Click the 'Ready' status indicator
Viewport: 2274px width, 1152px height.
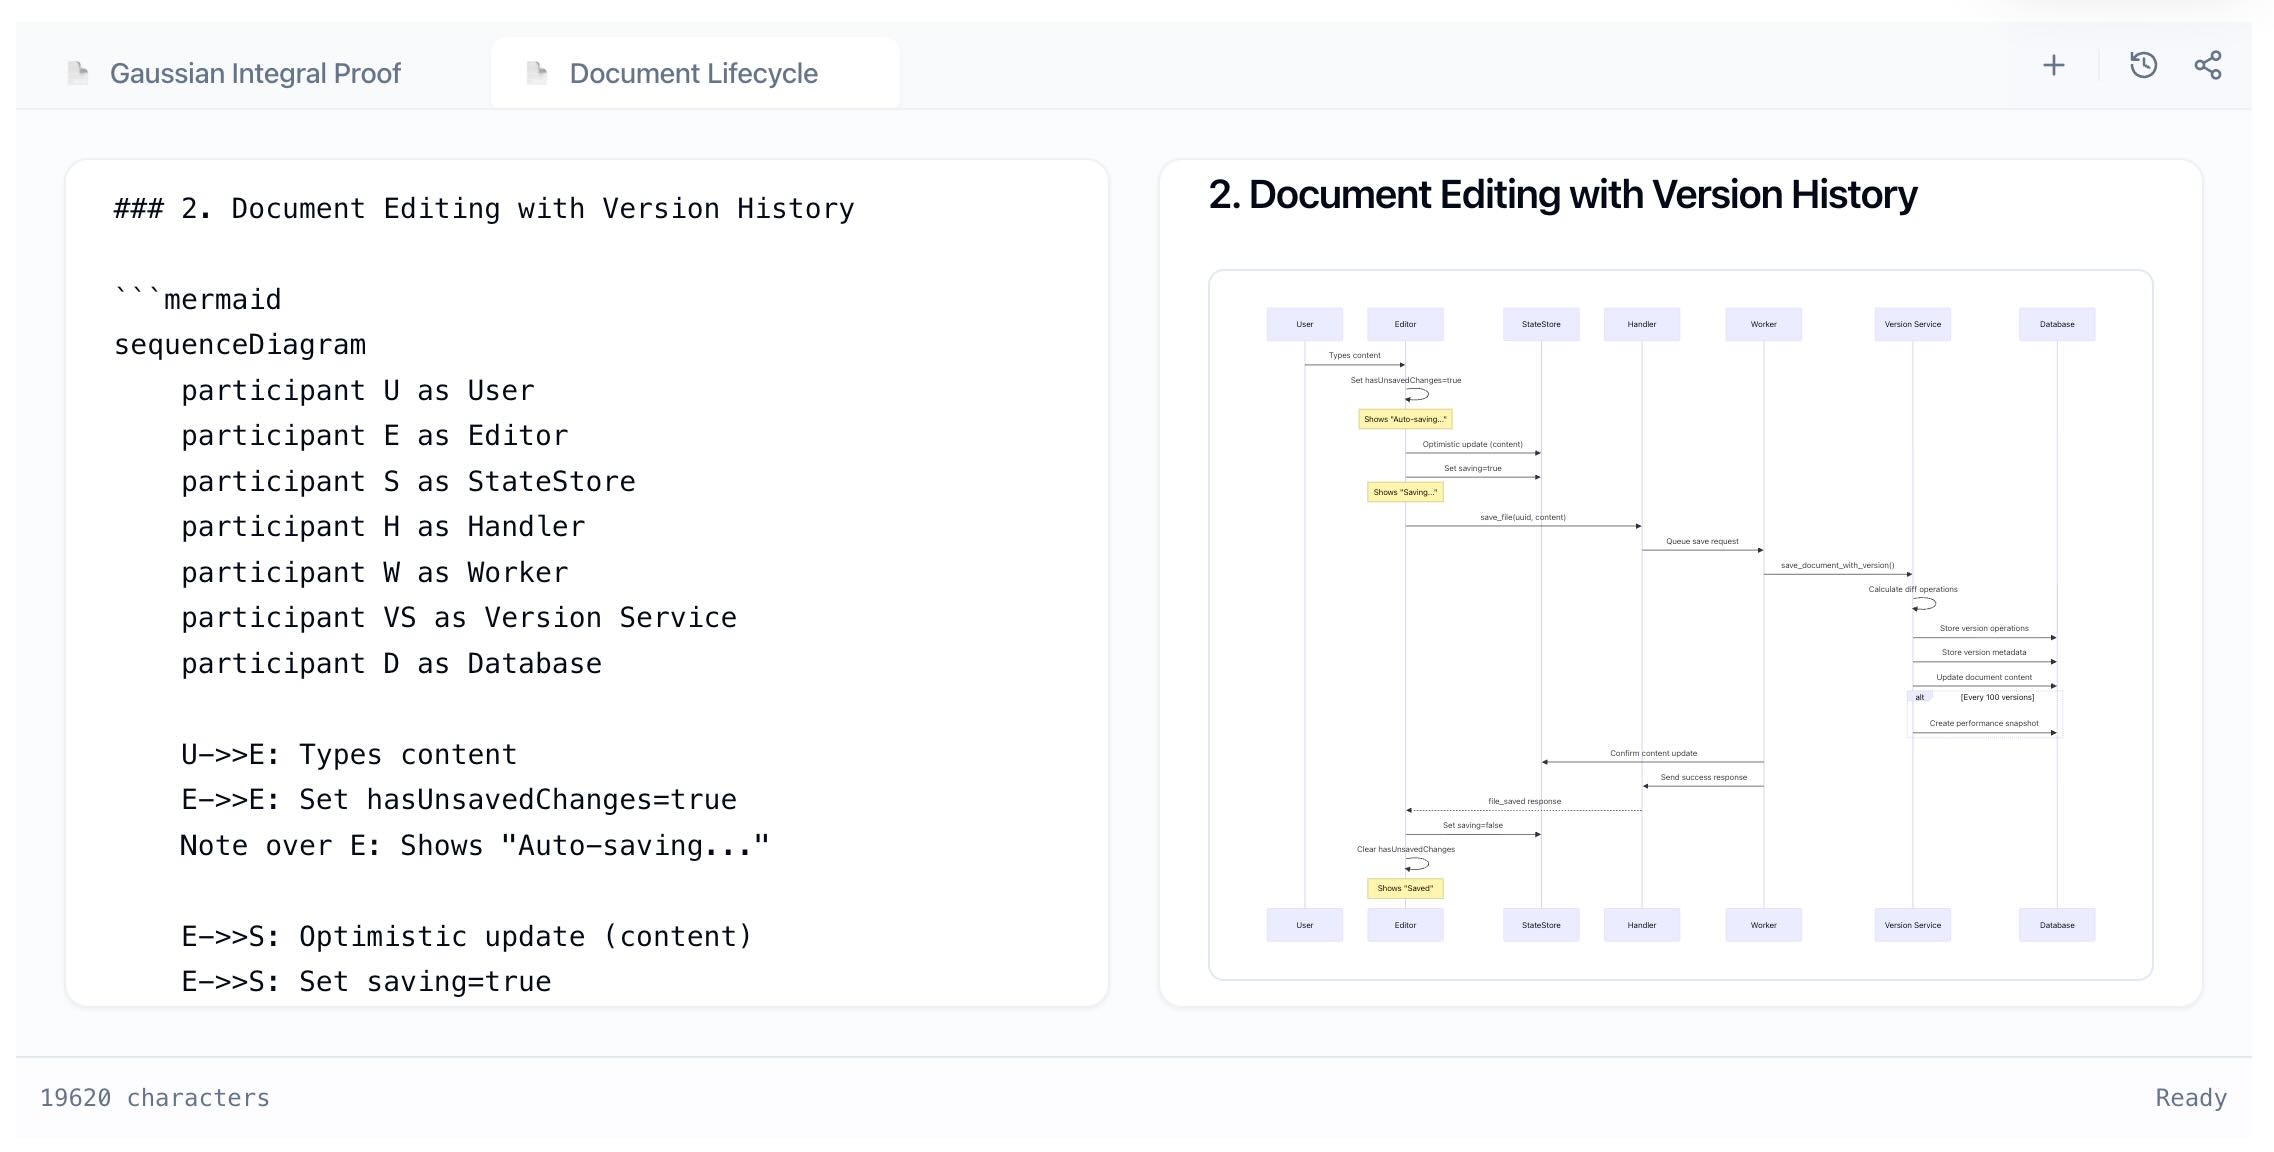point(2190,1097)
